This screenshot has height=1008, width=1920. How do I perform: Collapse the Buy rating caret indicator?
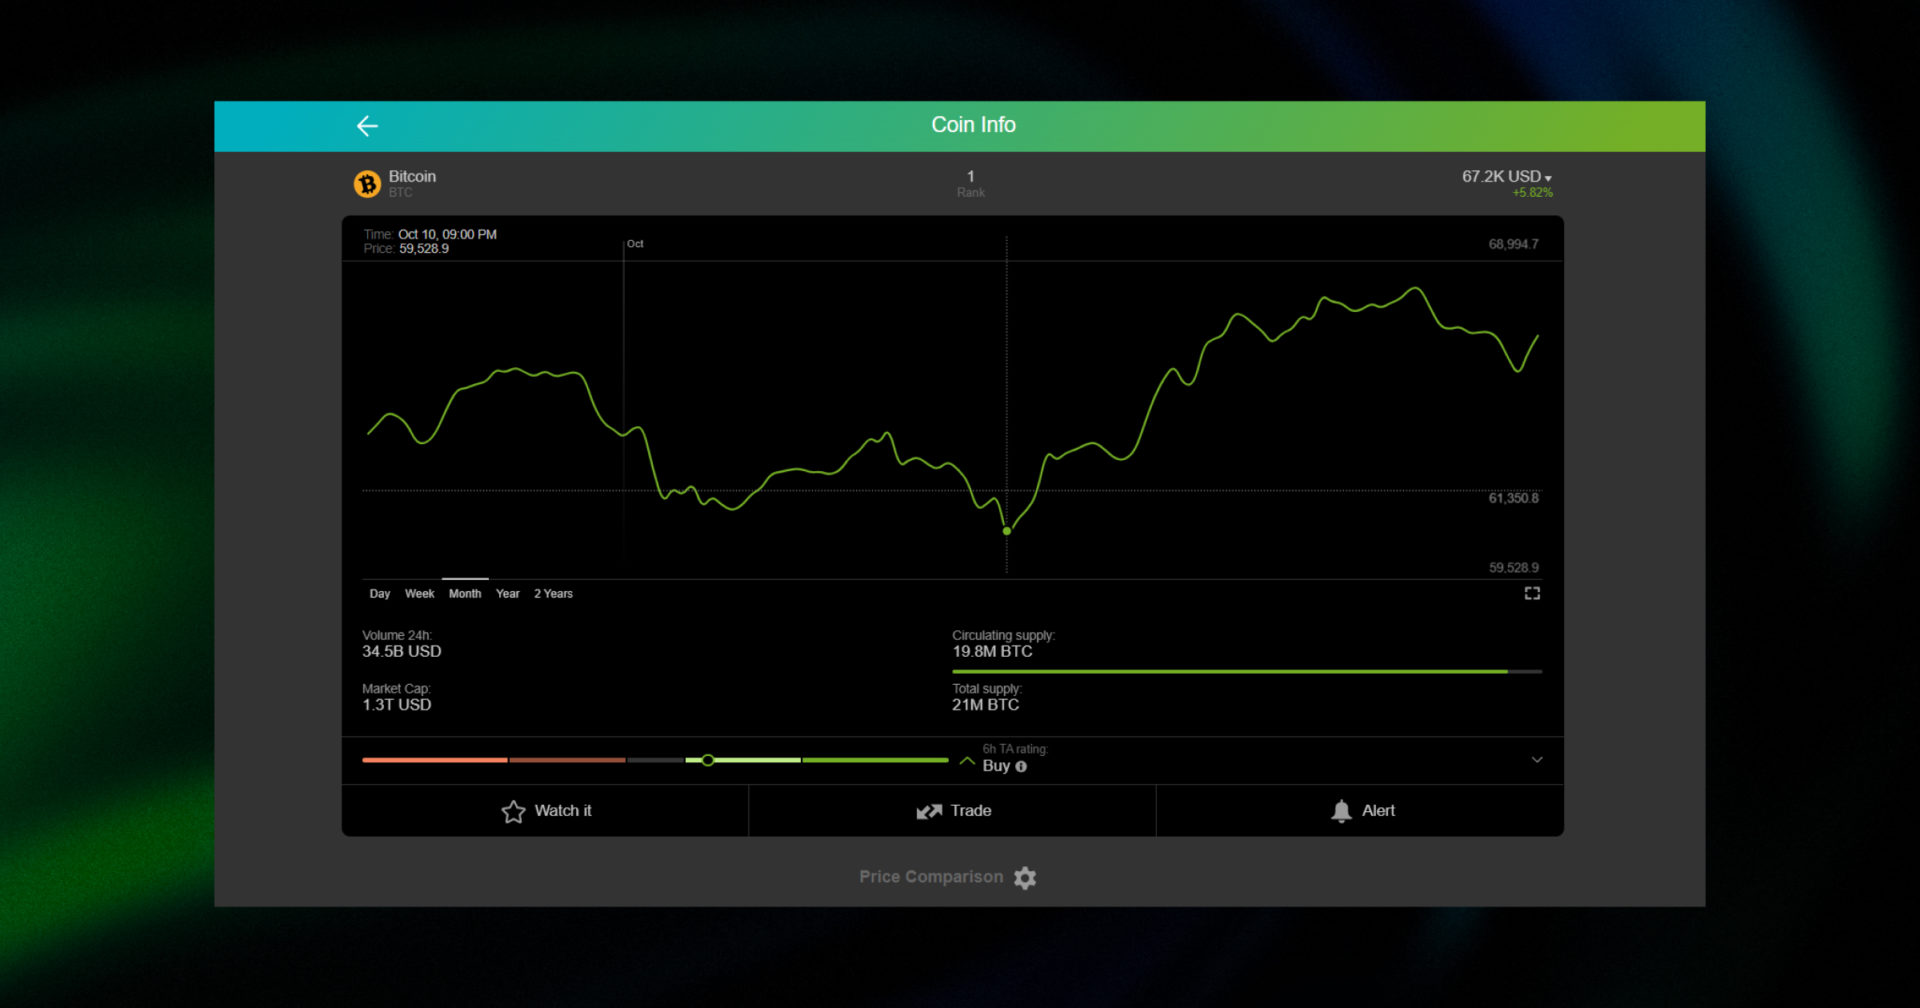click(x=967, y=760)
